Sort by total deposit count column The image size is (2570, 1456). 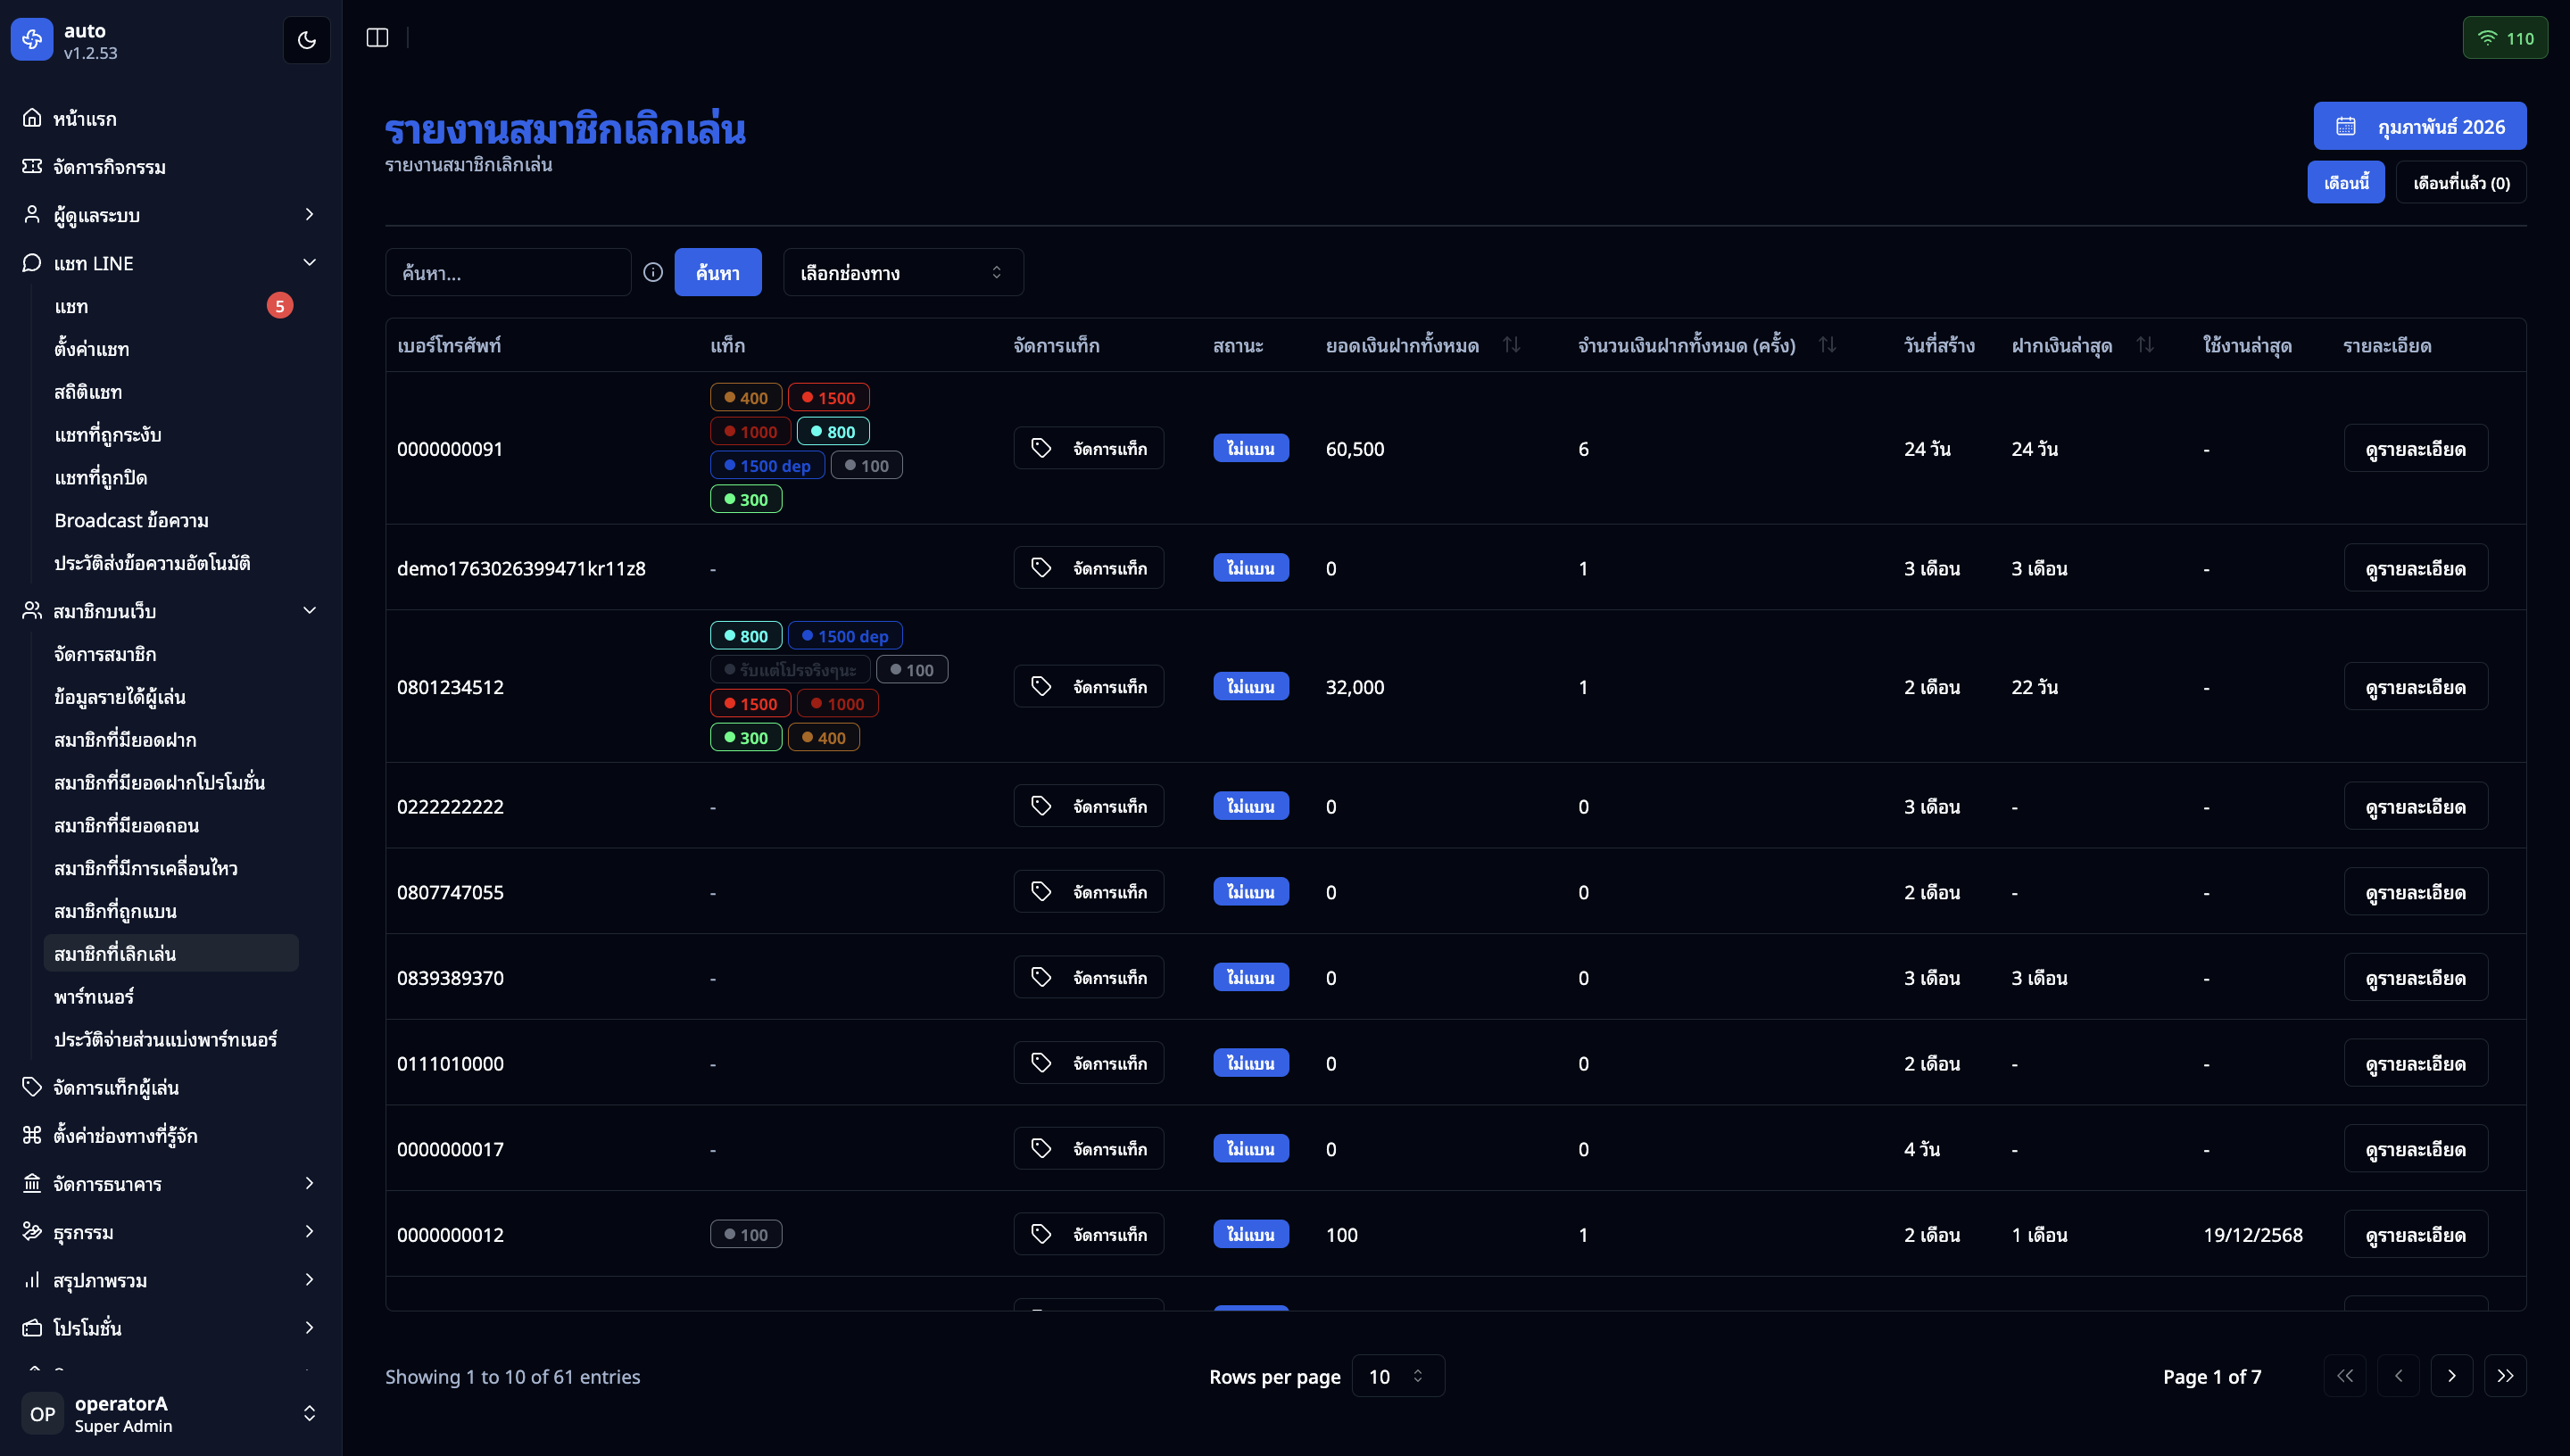click(x=1827, y=345)
